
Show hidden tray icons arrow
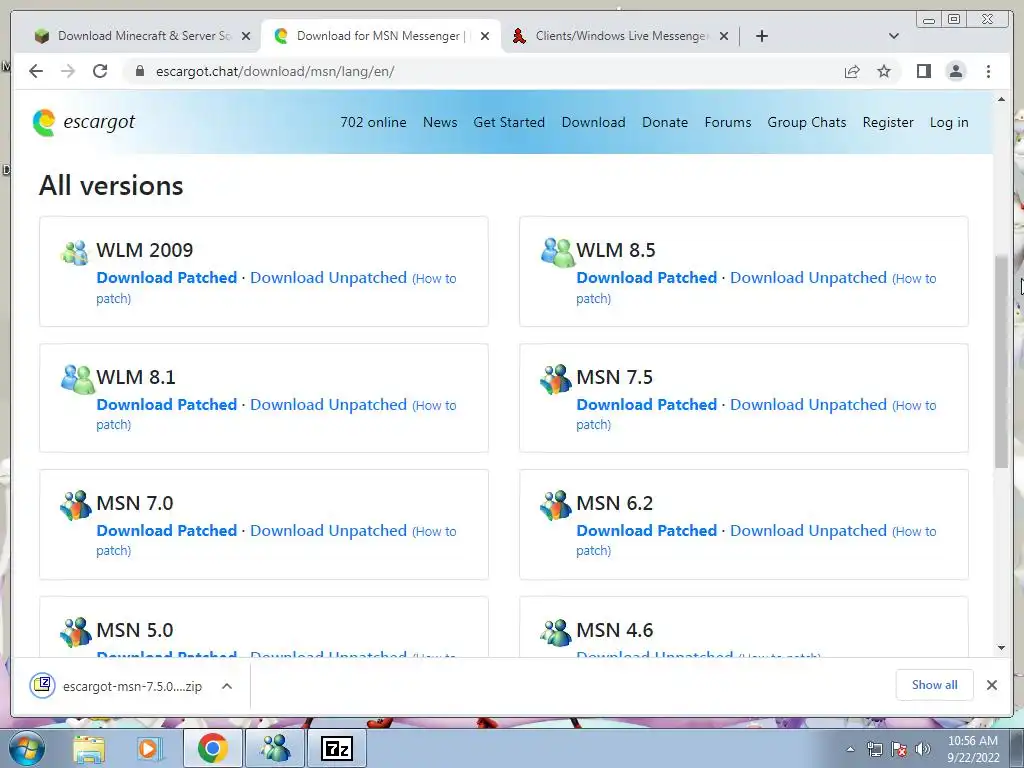[x=850, y=749]
